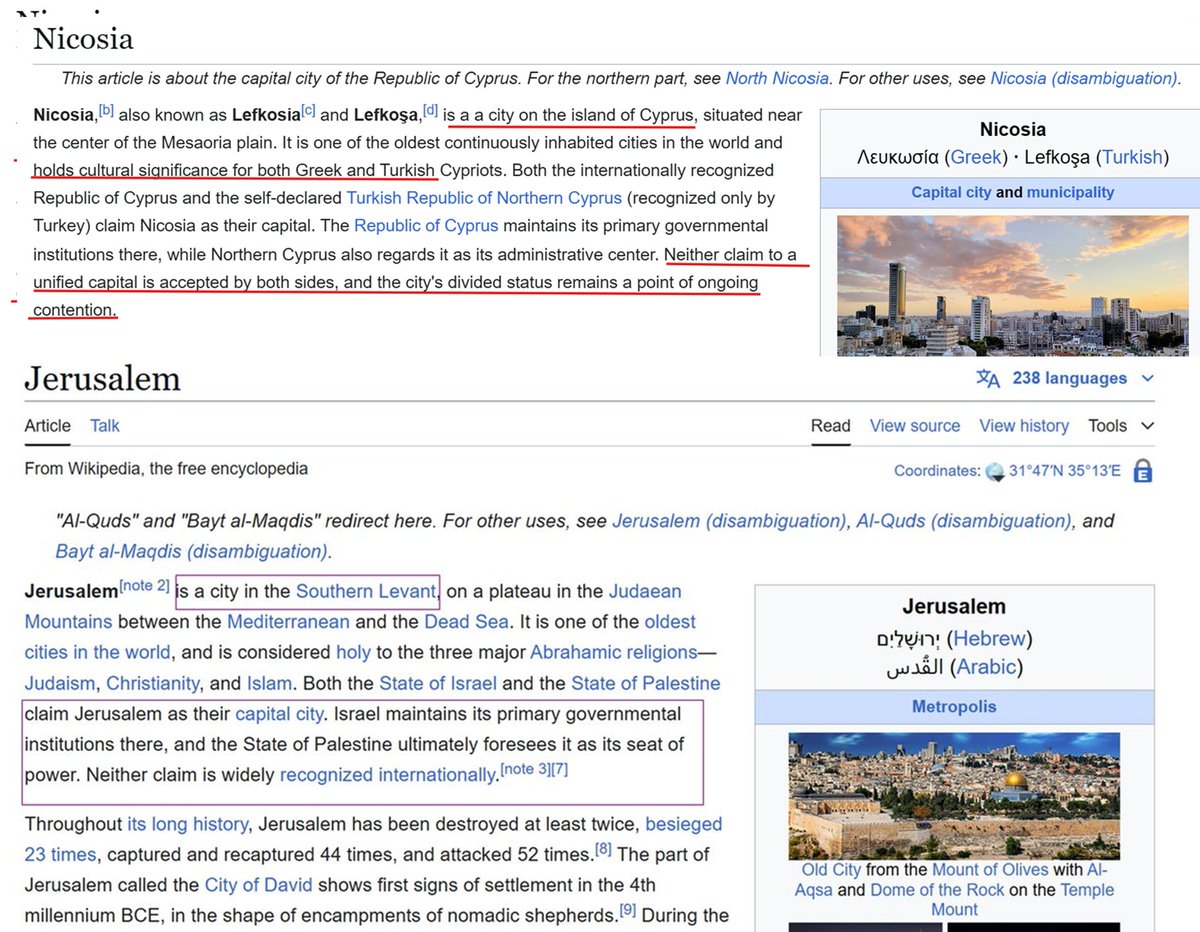Click the Judaism link

60,684
